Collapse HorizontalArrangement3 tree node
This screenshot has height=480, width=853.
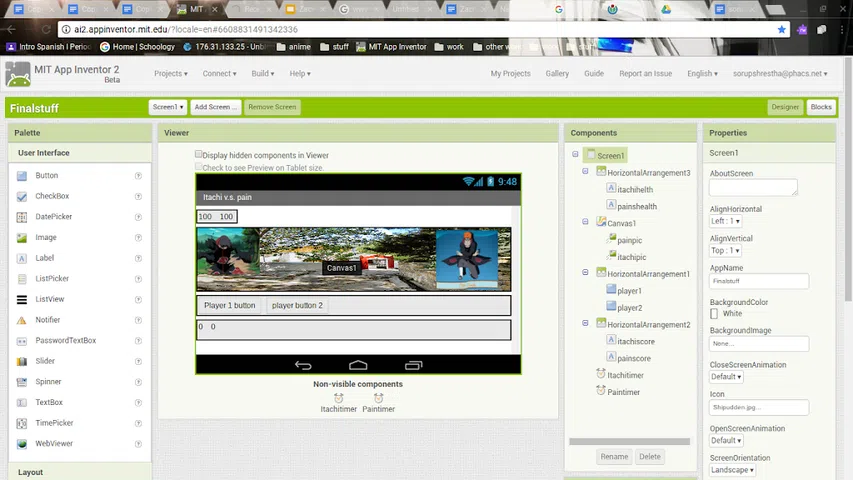585,171
